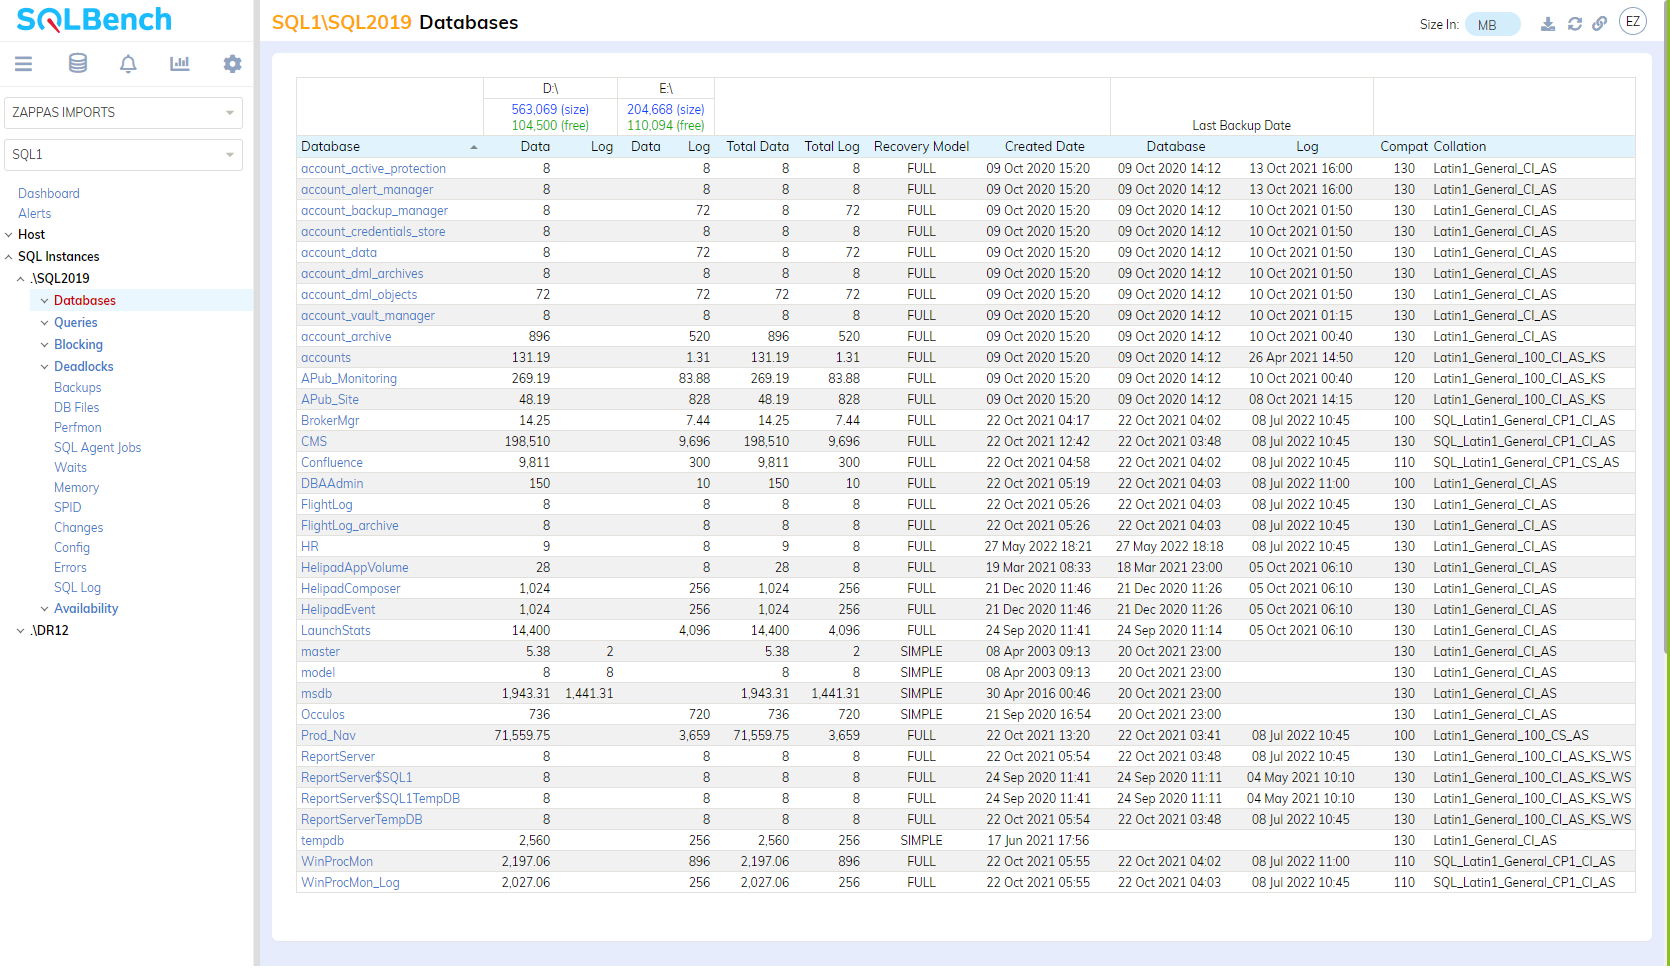Collapse the SQL Instances tree node
Viewport: 1670px width, 968px height.
pyautogui.click(x=9, y=257)
